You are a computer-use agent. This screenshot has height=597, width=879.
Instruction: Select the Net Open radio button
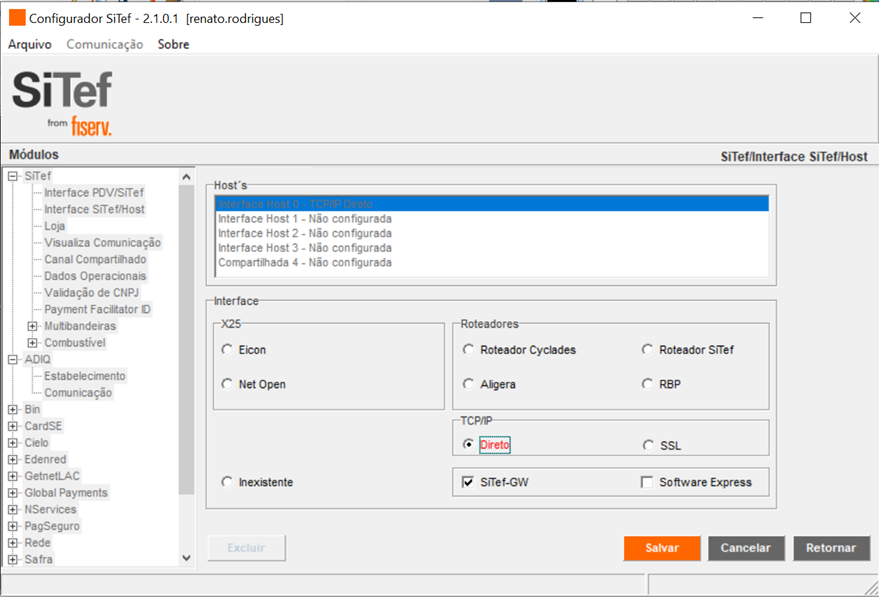pyautogui.click(x=227, y=384)
